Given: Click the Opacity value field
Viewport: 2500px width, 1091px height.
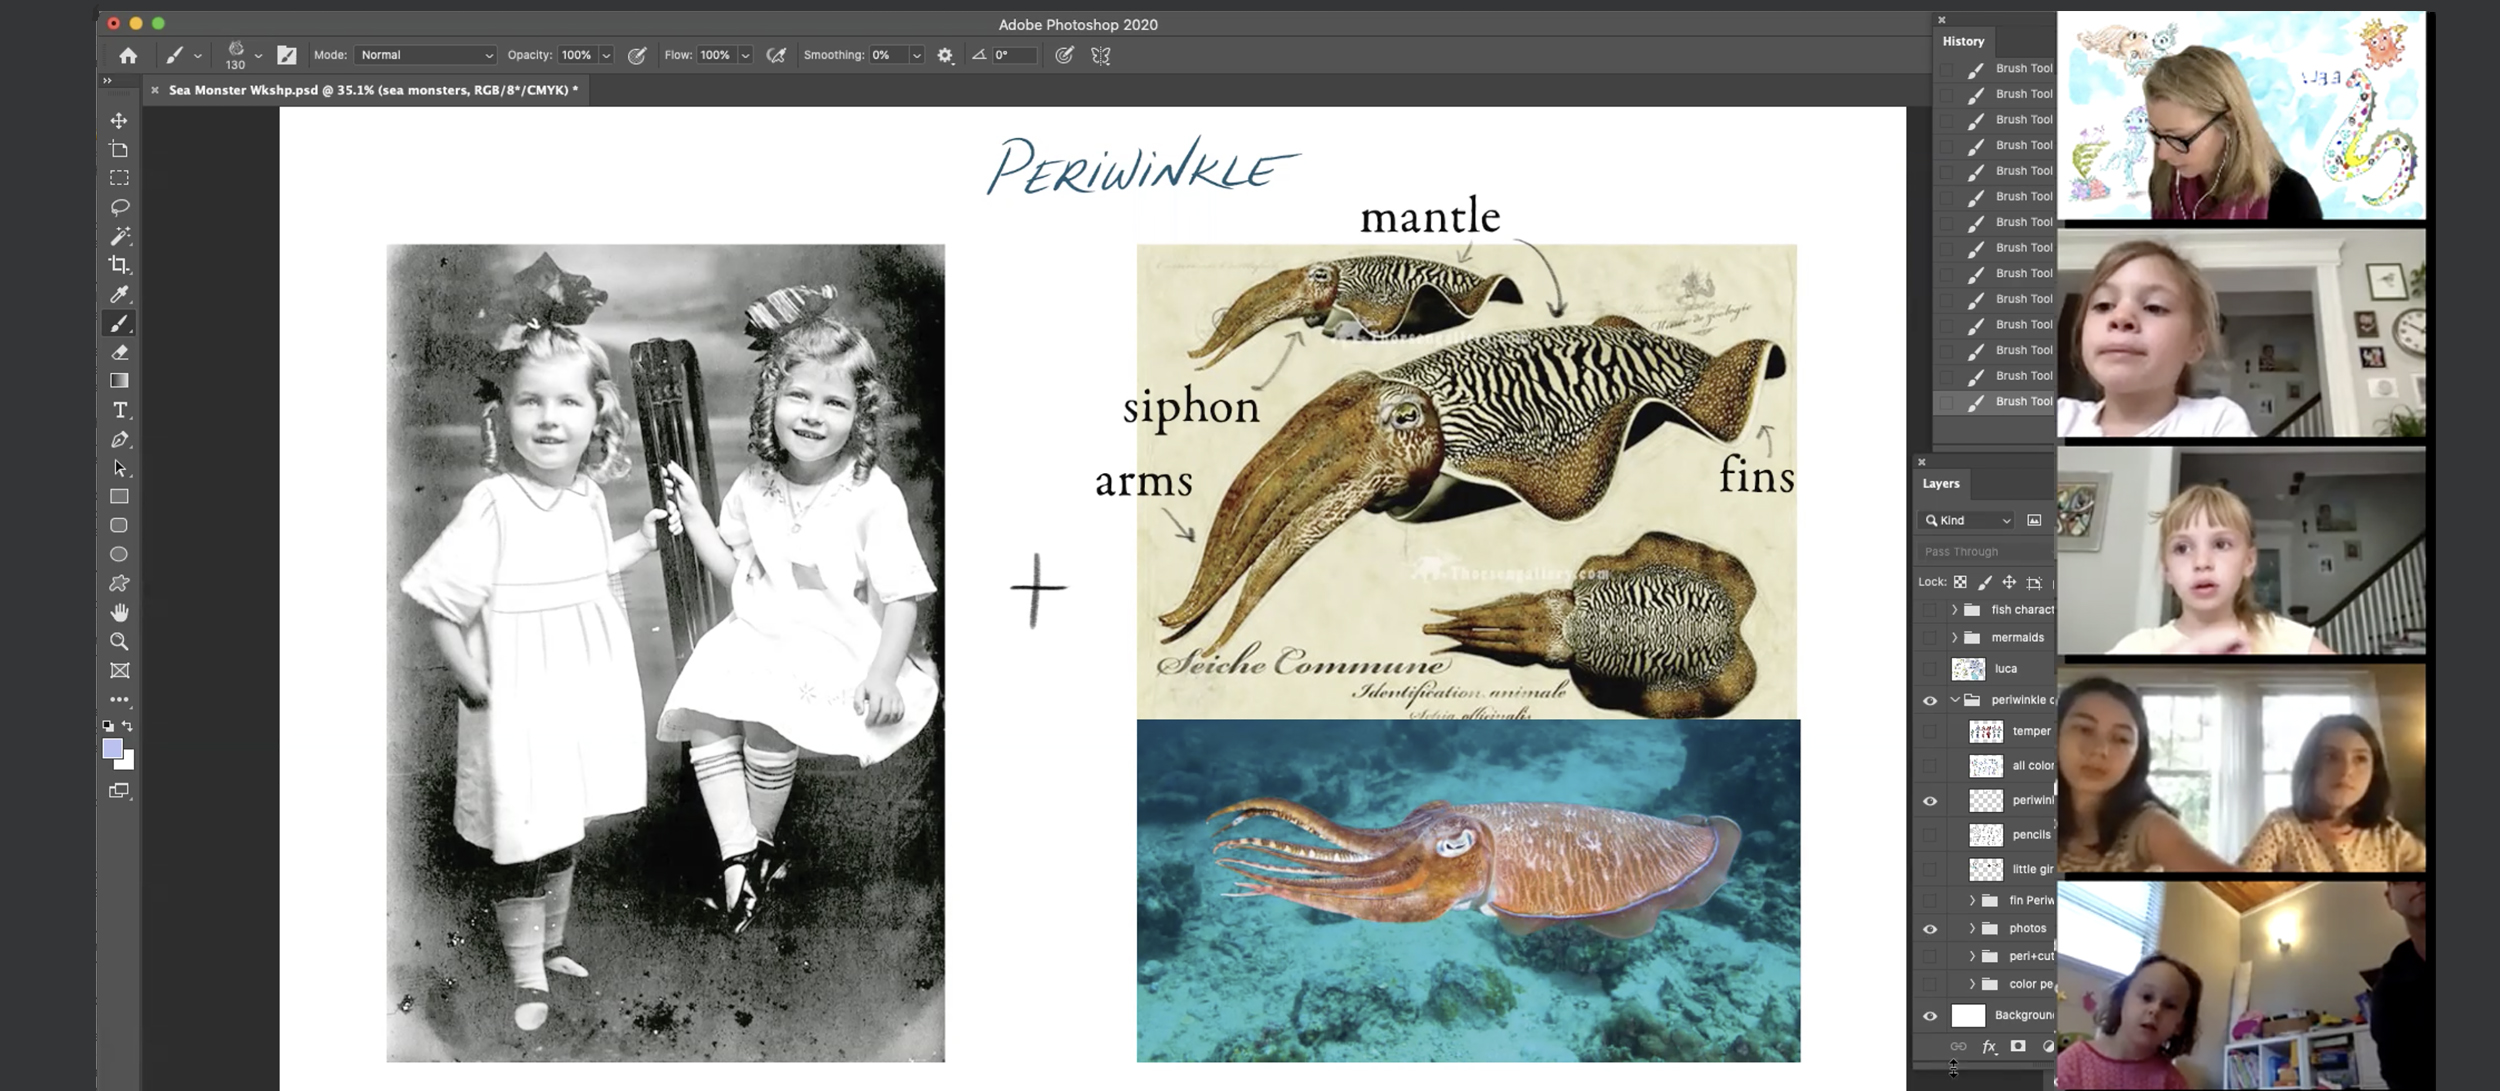Looking at the screenshot, I should 576,55.
